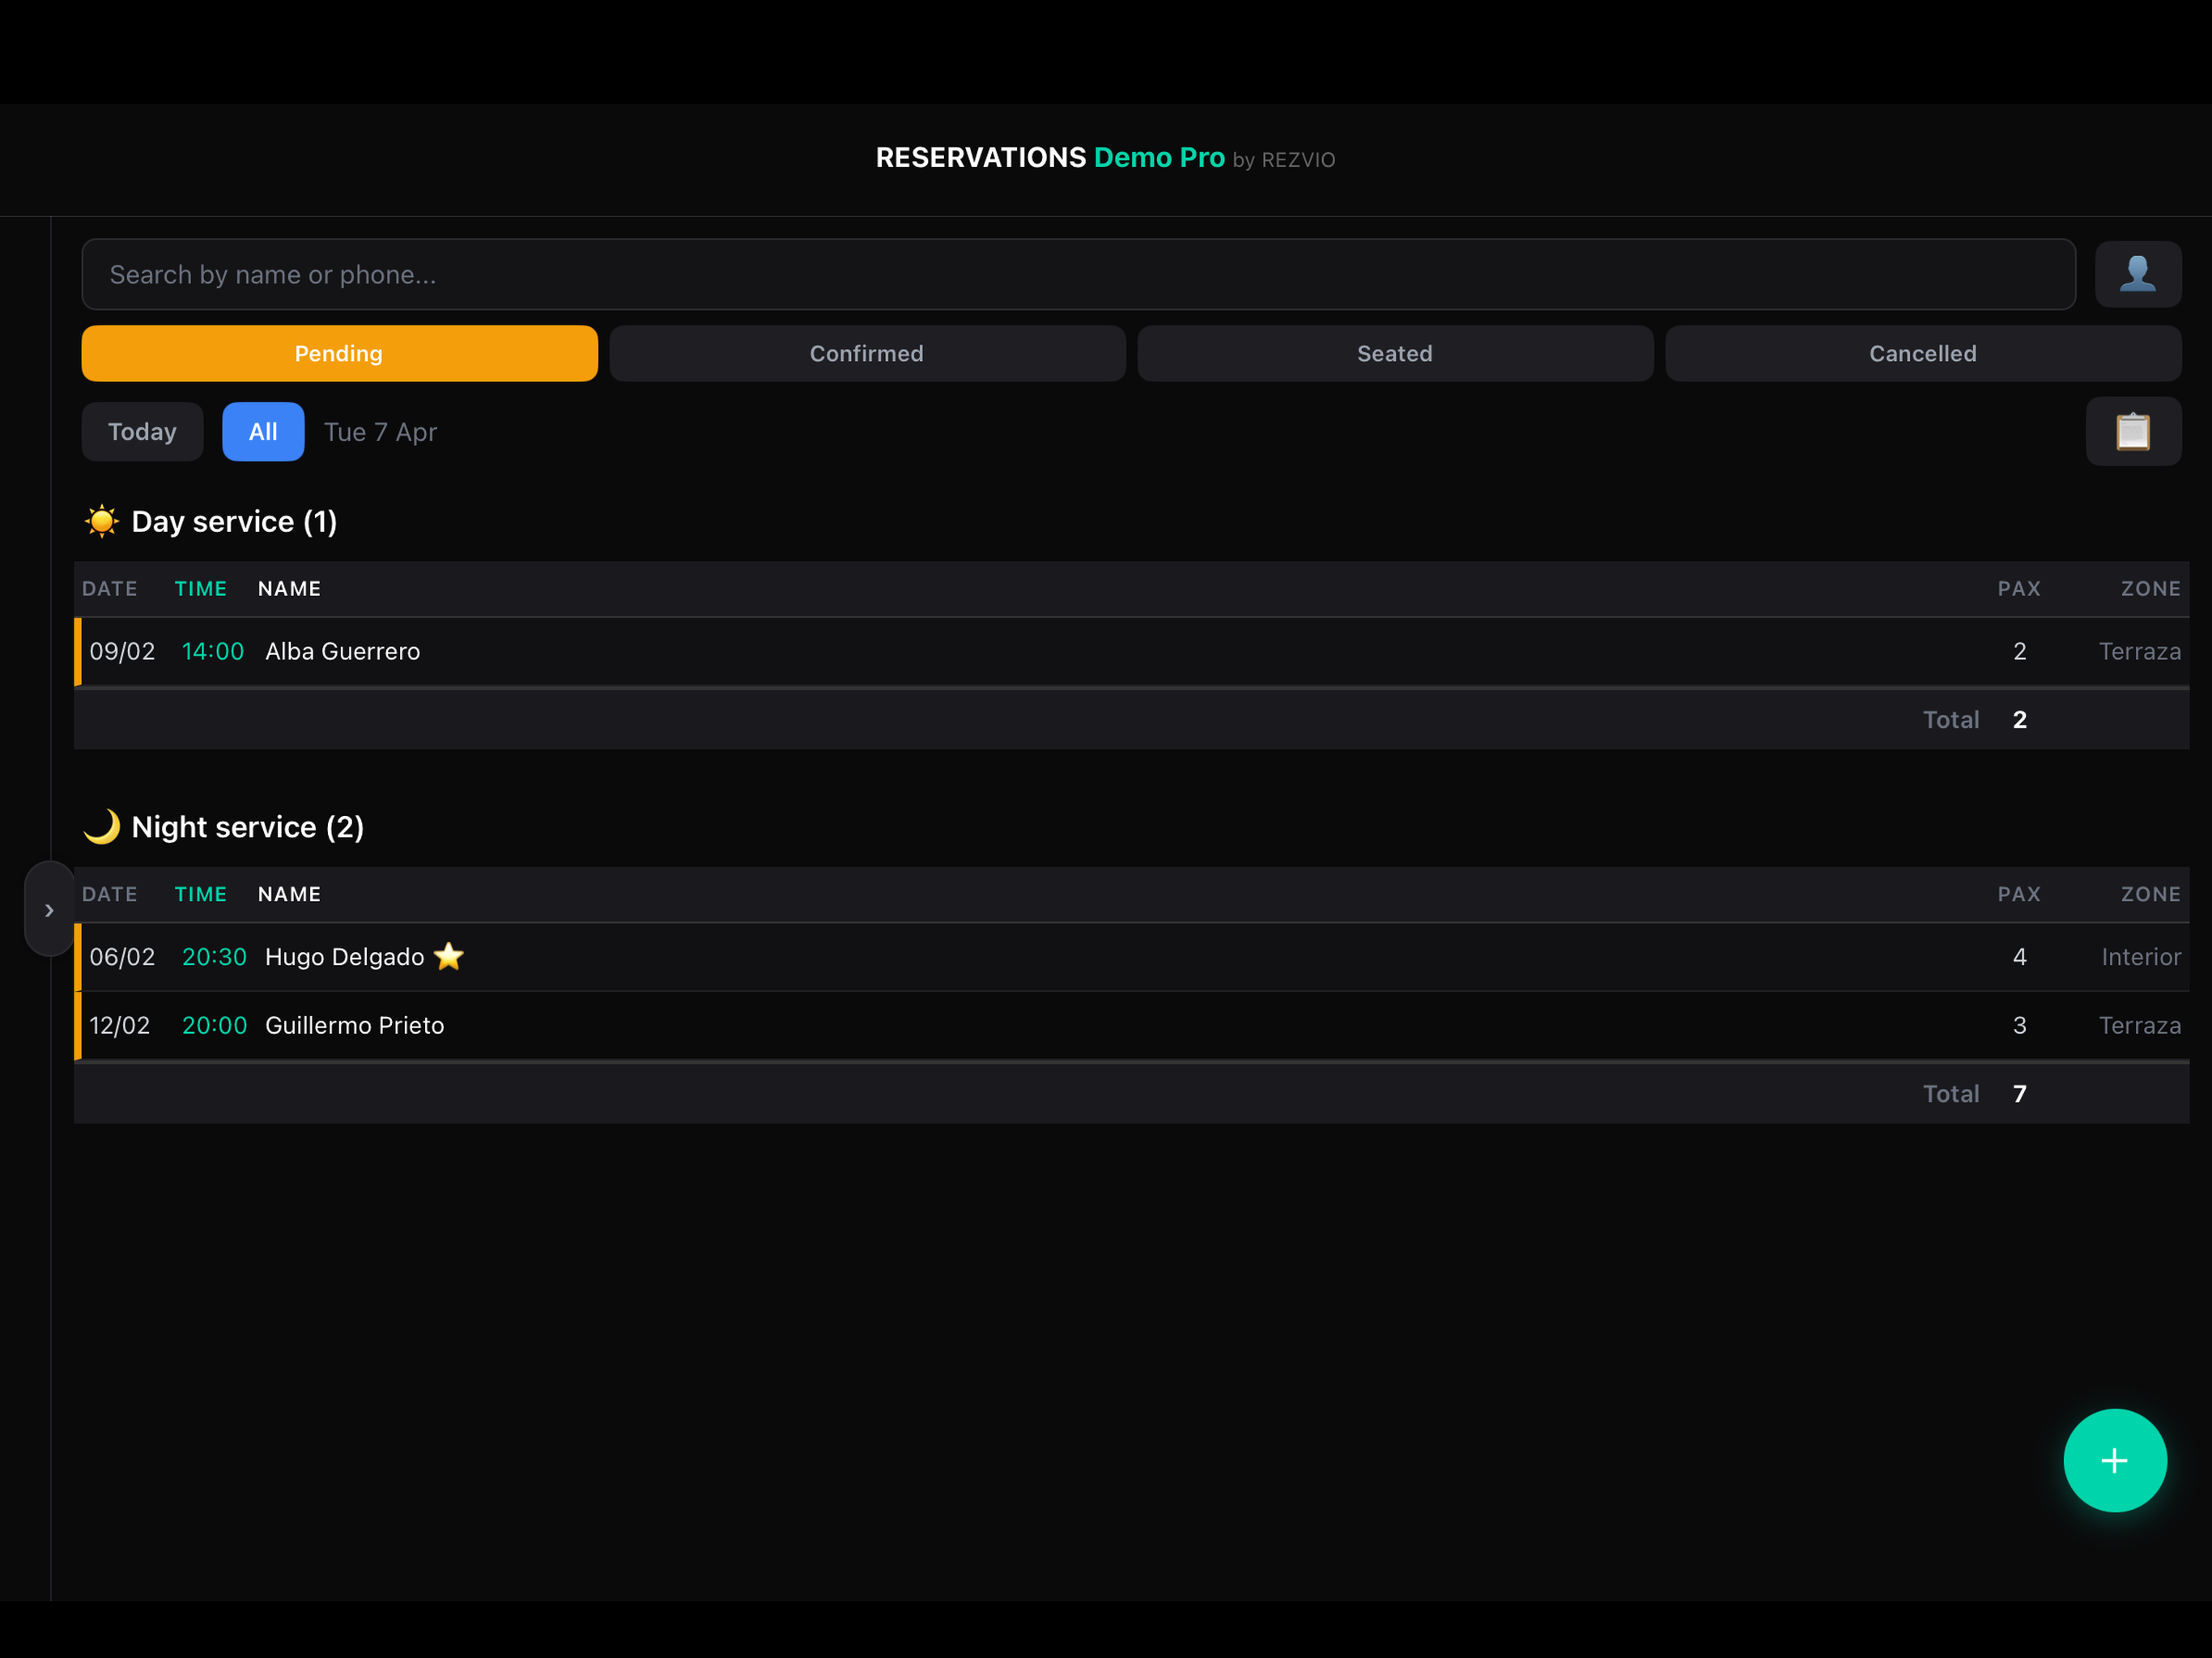Open the Tue 7 Apr date picker
Screen dimensions: 2212x1658
380,432
